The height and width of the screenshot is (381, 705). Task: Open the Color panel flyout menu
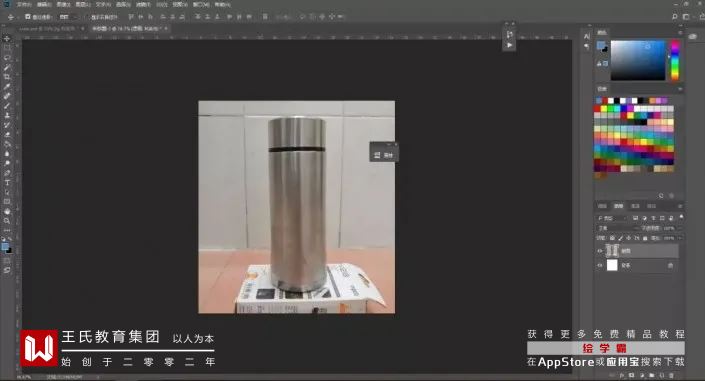coord(680,32)
